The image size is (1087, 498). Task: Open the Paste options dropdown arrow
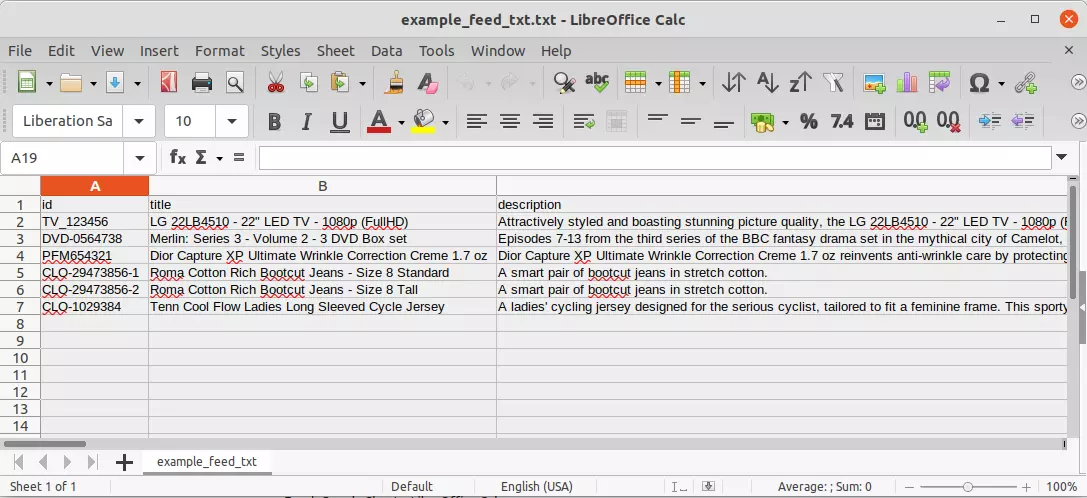click(362, 84)
